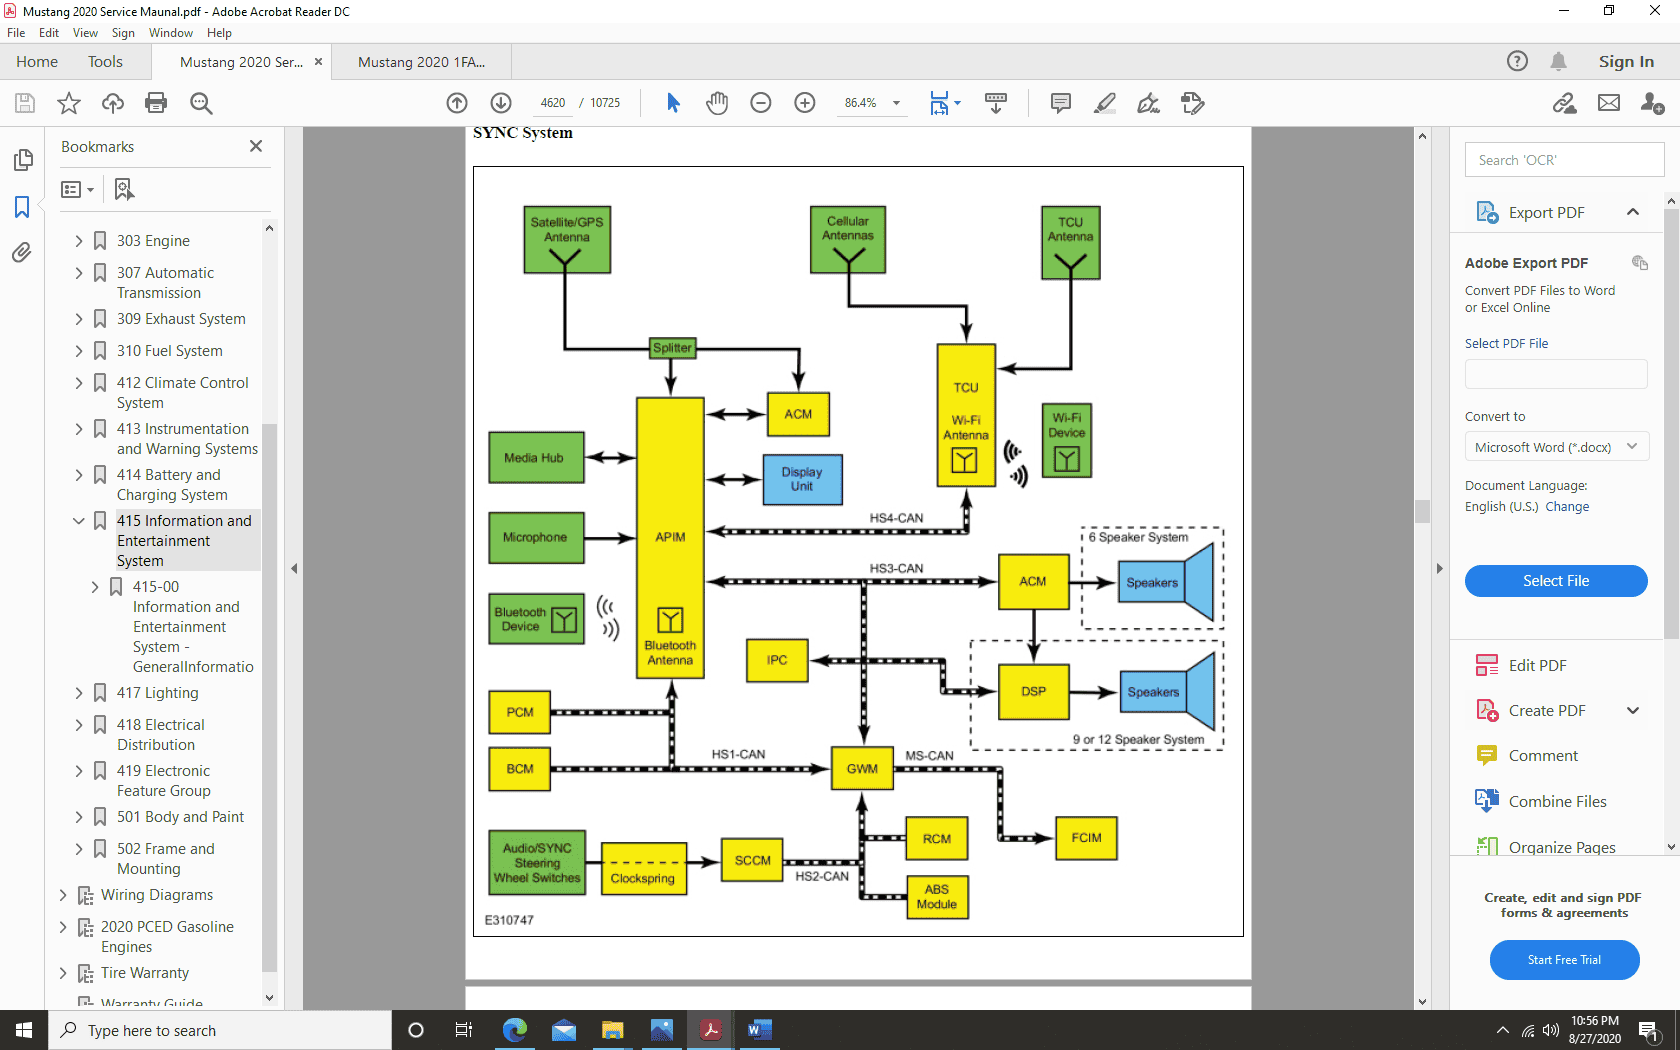This screenshot has height=1050, width=1680.
Task: Click Start Free Trial button
Action: click(x=1564, y=960)
